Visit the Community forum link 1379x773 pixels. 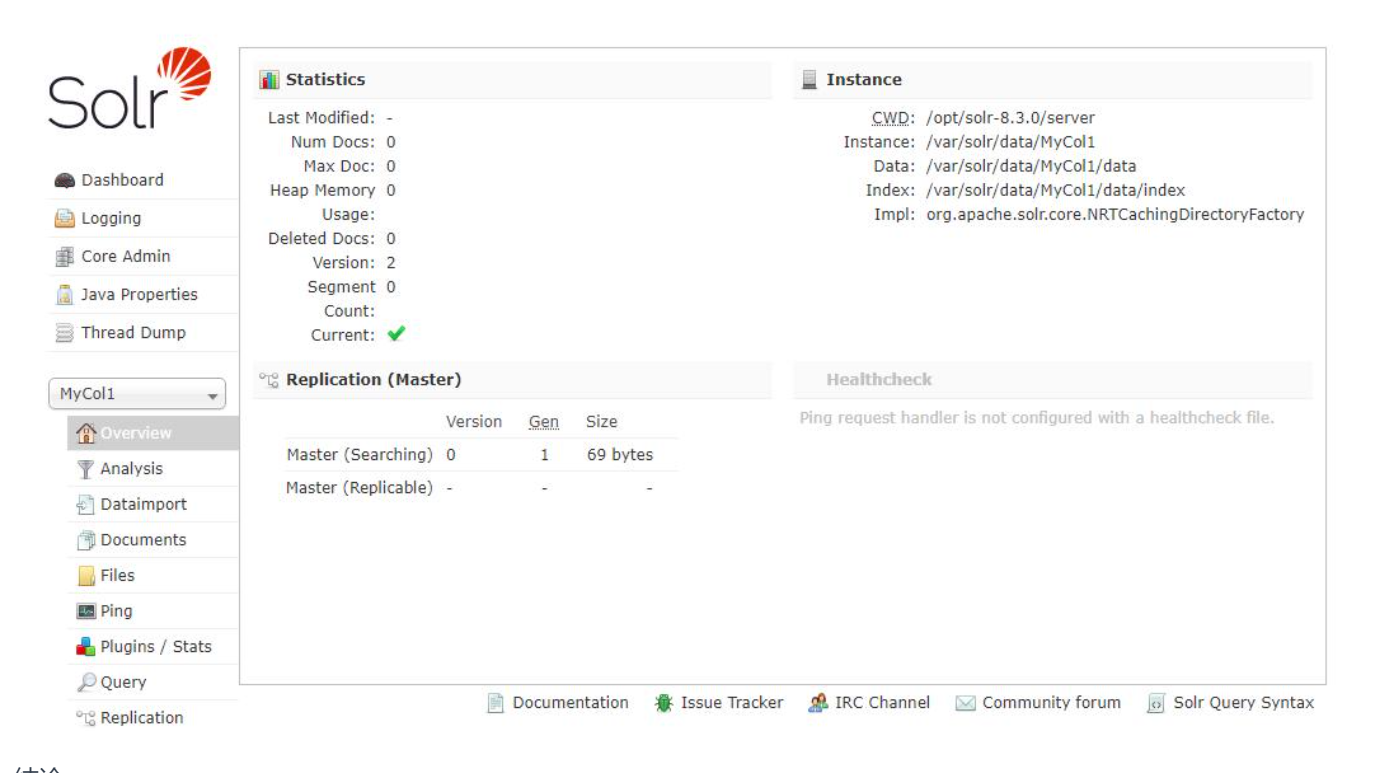pos(1051,703)
